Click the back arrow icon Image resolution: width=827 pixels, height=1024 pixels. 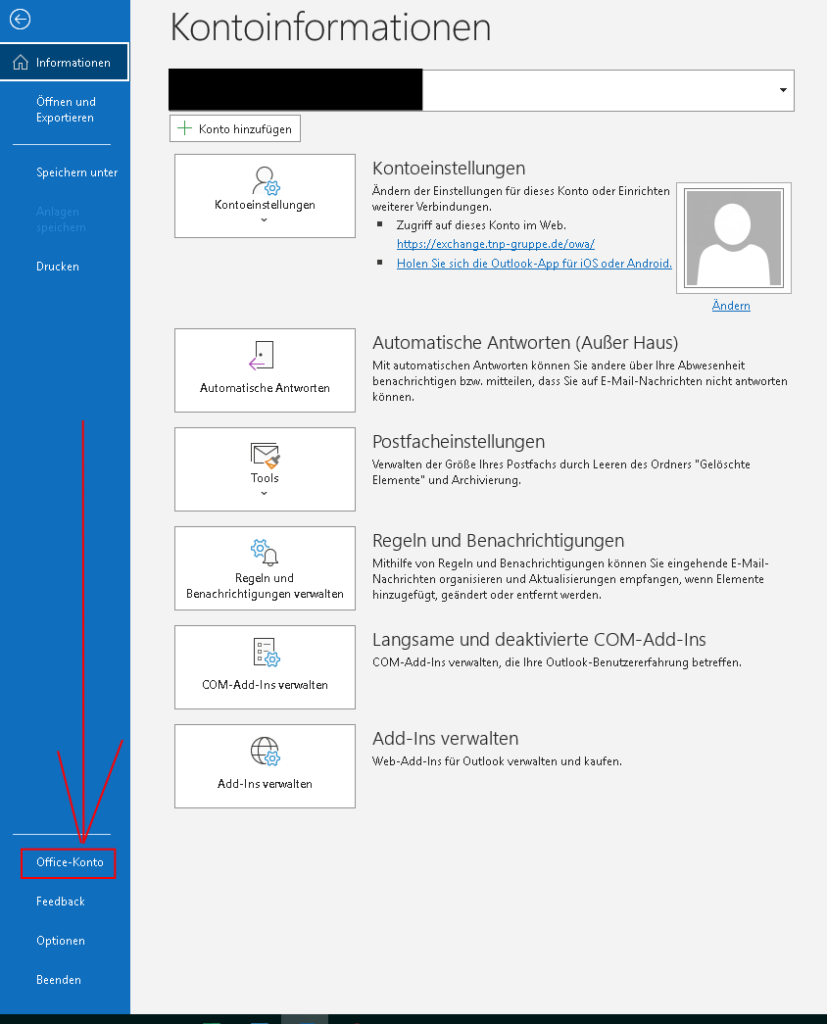pos(19,19)
